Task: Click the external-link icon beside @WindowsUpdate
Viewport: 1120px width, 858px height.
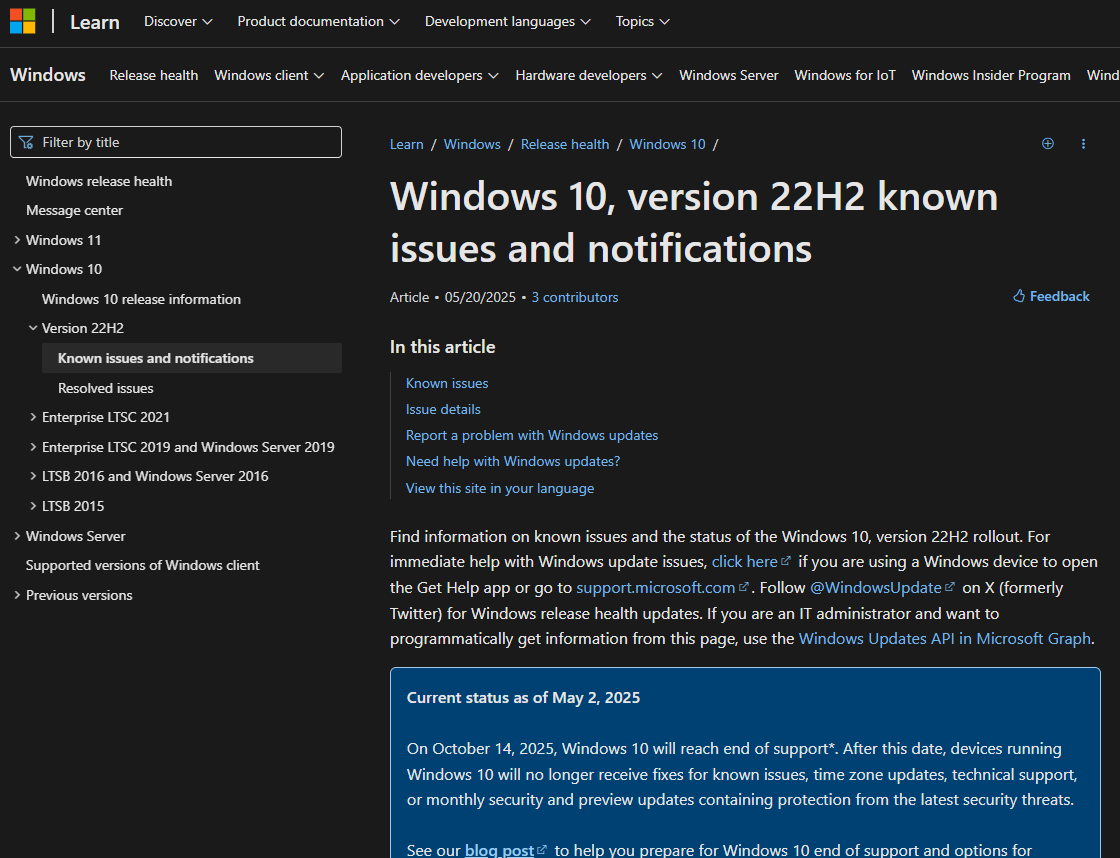Action: point(949,587)
